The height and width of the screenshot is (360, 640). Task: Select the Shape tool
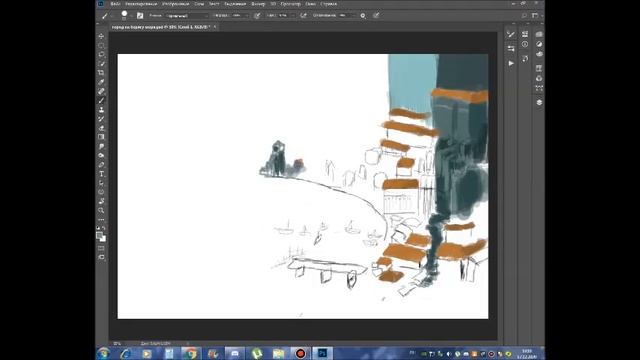(x=101, y=192)
